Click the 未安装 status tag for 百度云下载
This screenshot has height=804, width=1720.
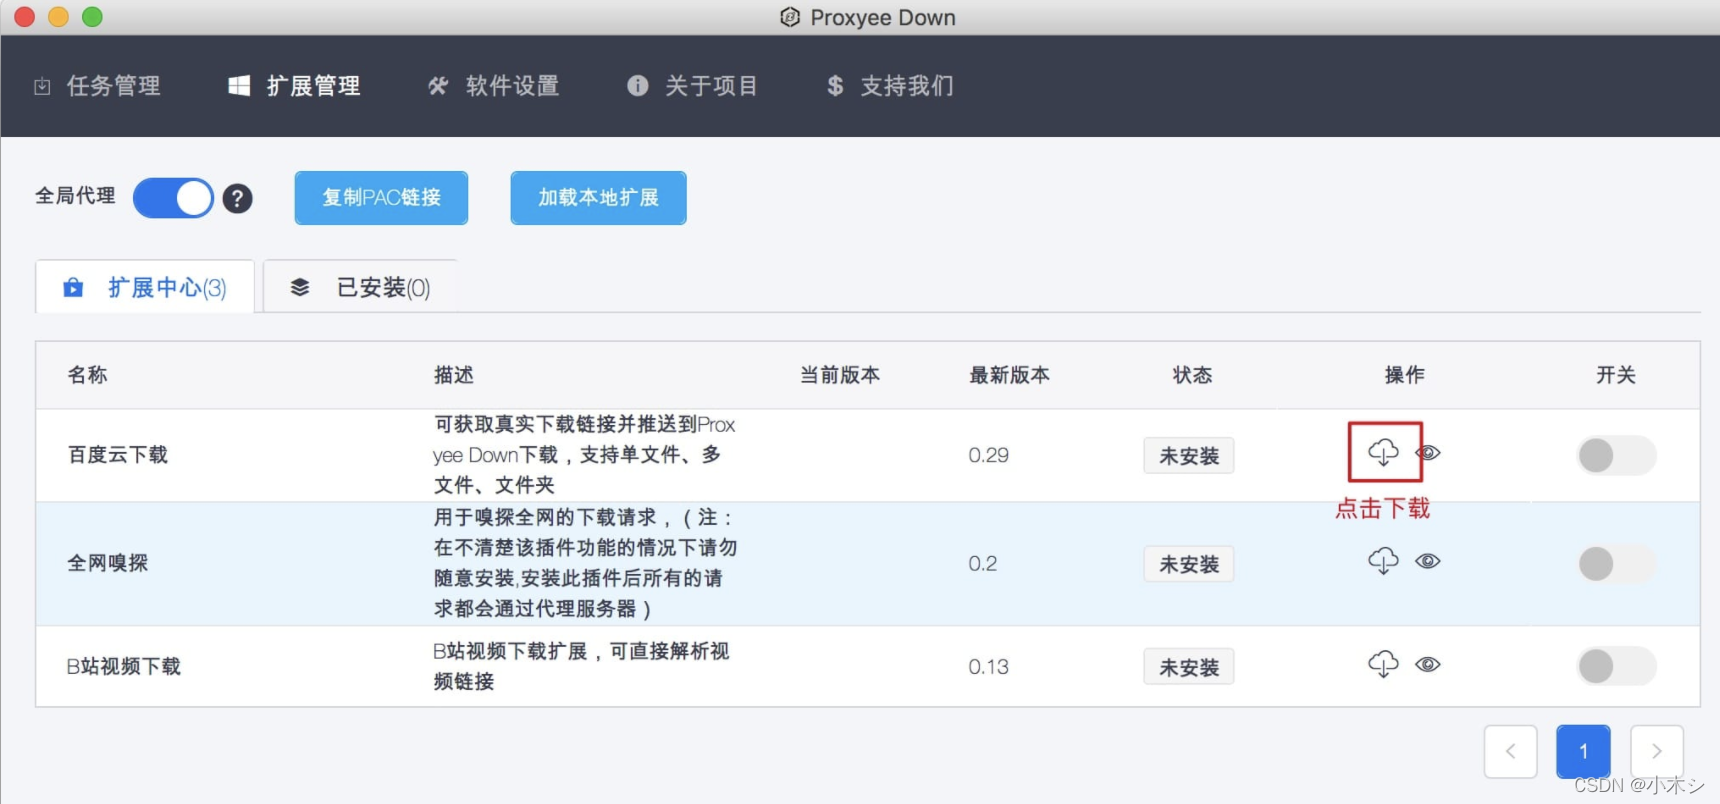tap(1189, 456)
